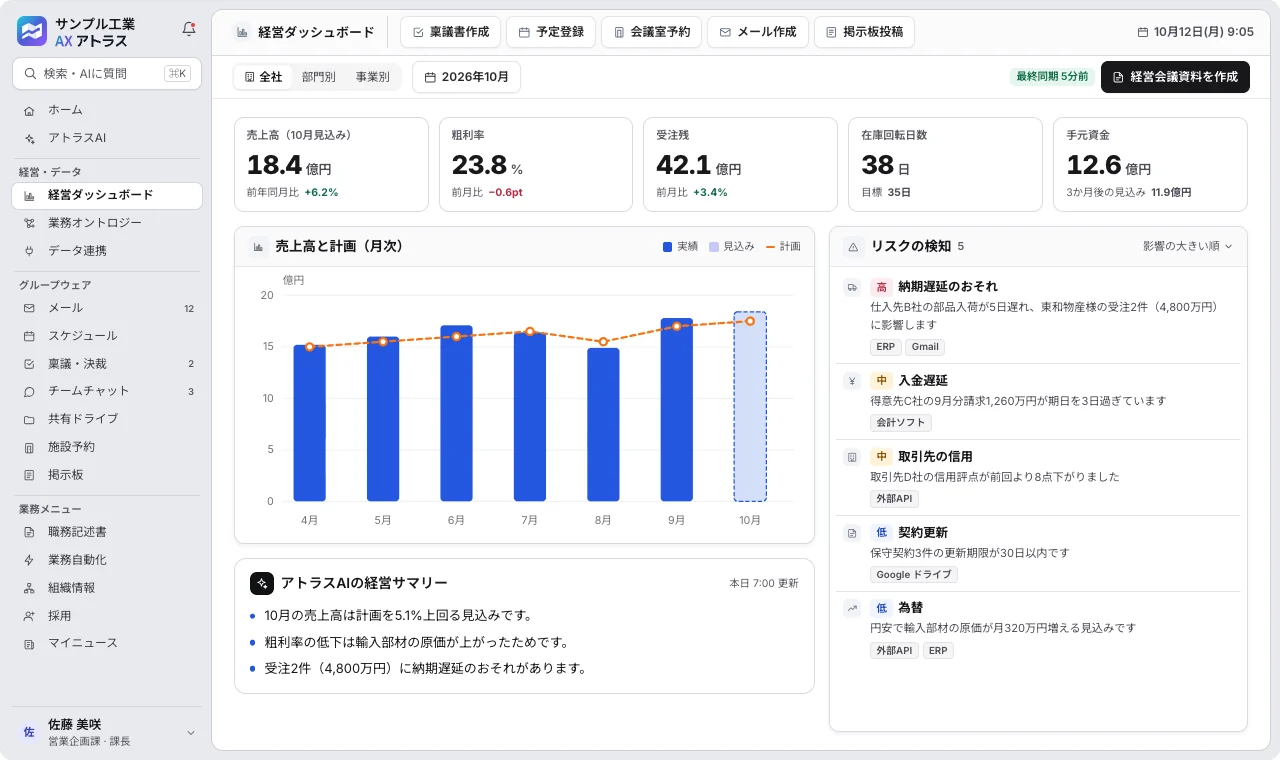Click the 掲示板 icon in sidebar
Viewport: 1280px width, 761px height.
point(29,475)
